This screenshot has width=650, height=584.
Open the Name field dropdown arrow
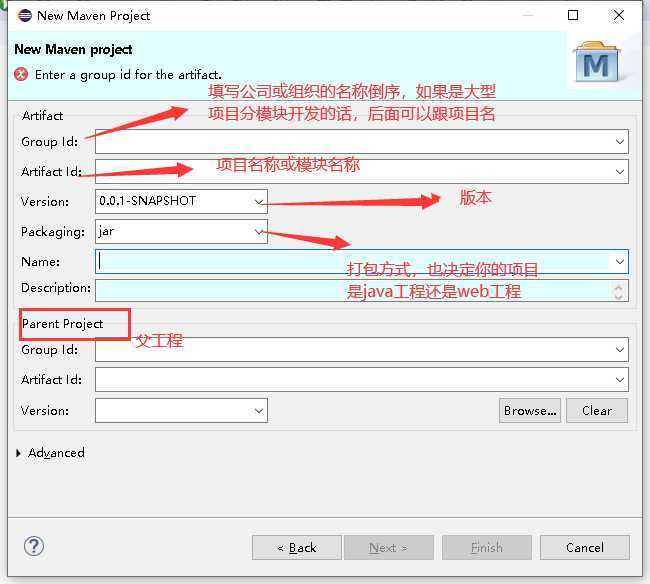pos(619,262)
